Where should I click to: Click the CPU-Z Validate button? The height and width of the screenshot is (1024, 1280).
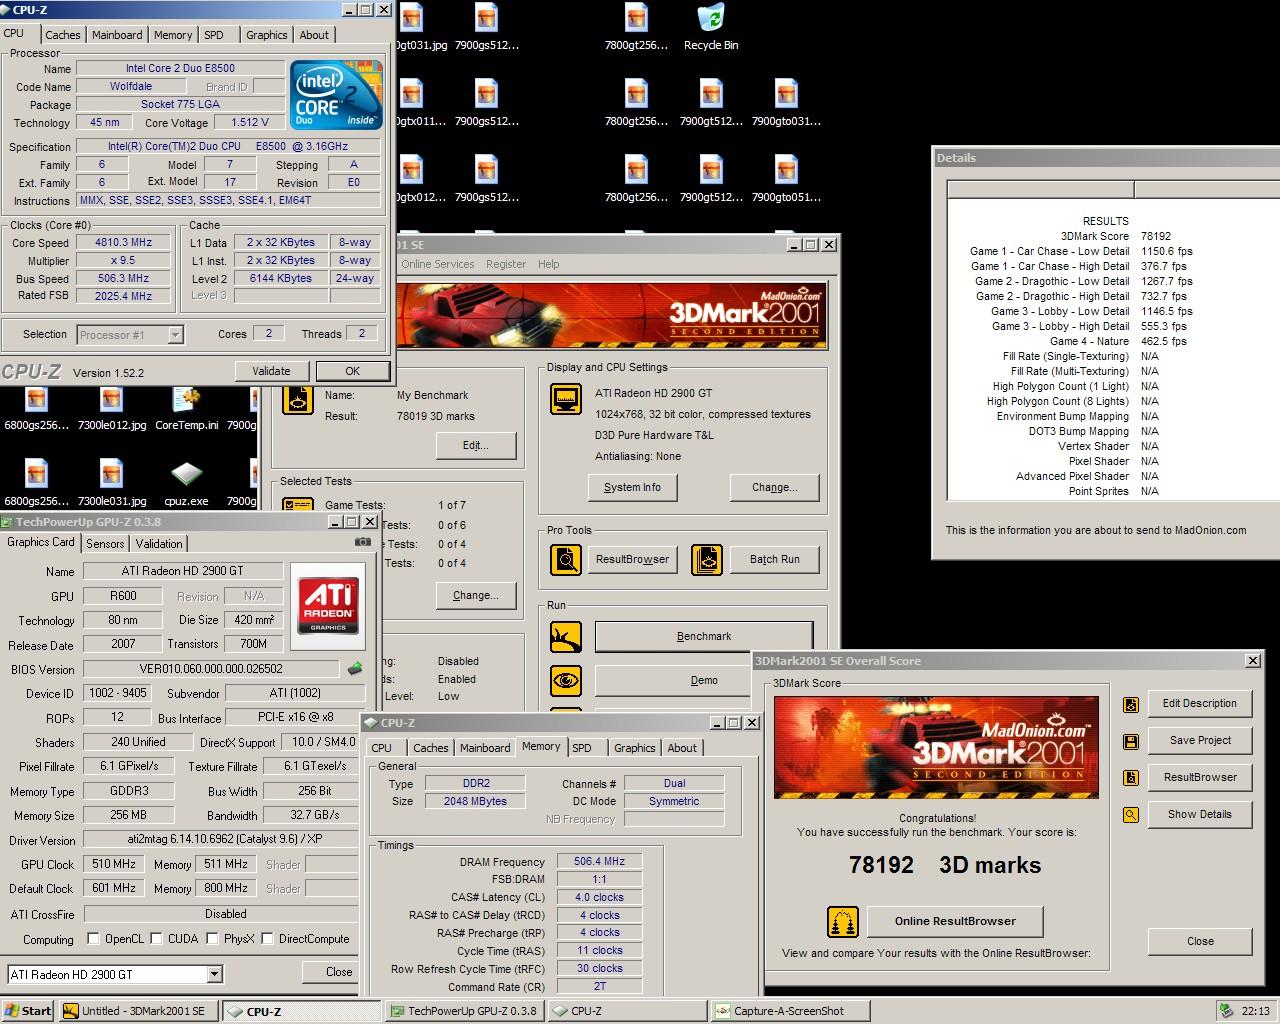point(271,371)
